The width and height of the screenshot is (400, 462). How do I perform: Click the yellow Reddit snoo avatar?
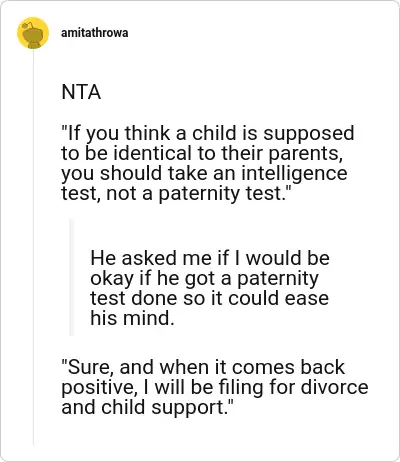tap(33, 33)
